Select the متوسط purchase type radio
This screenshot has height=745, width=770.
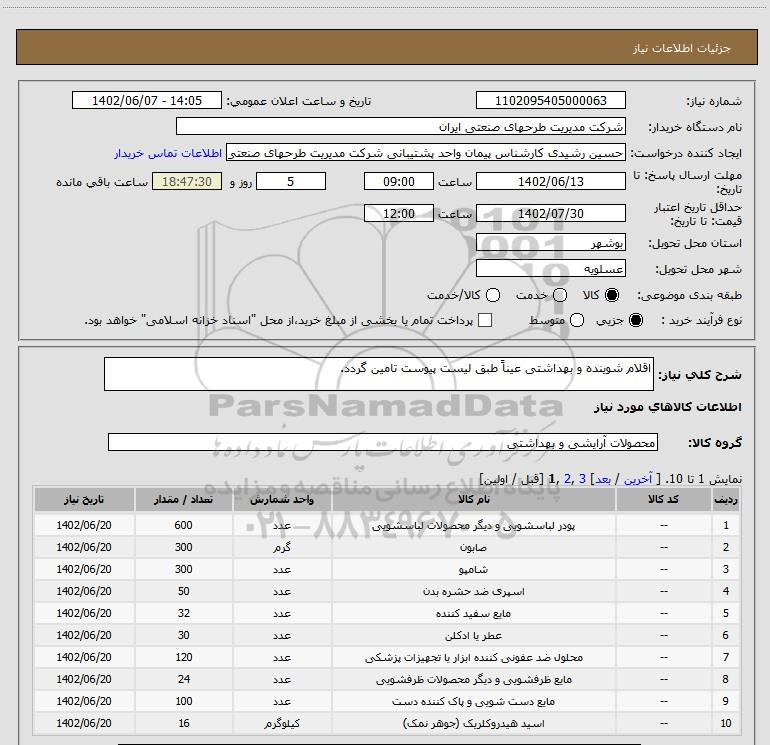(x=577, y=320)
